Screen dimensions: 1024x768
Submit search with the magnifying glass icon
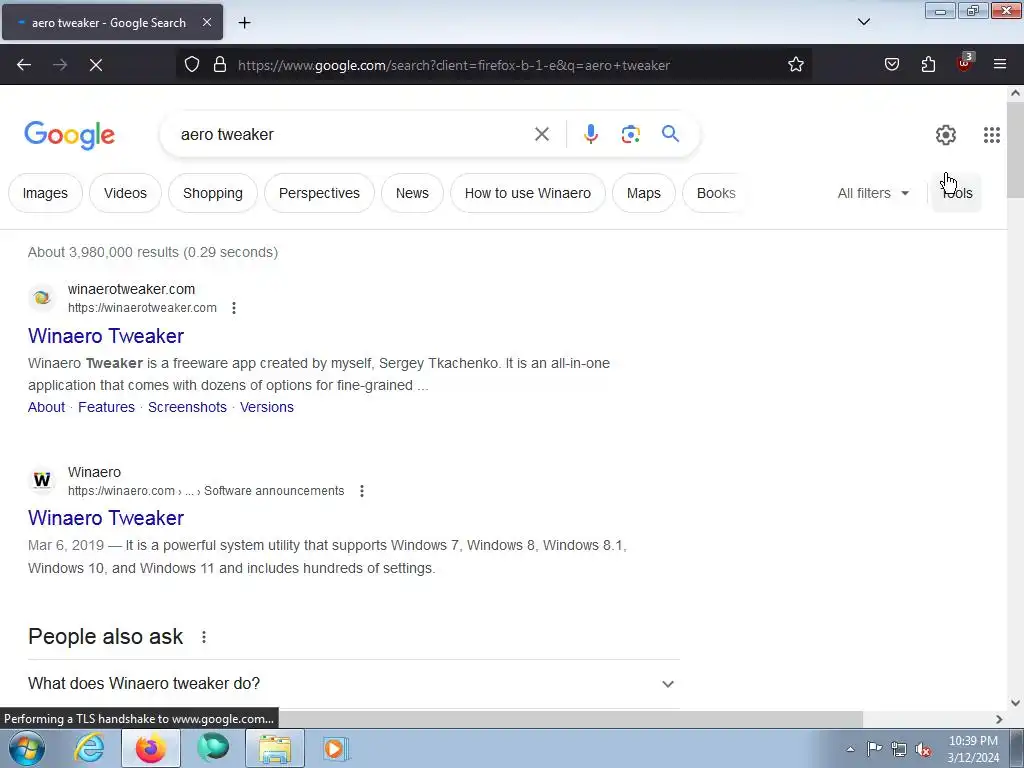[x=670, y=134]
